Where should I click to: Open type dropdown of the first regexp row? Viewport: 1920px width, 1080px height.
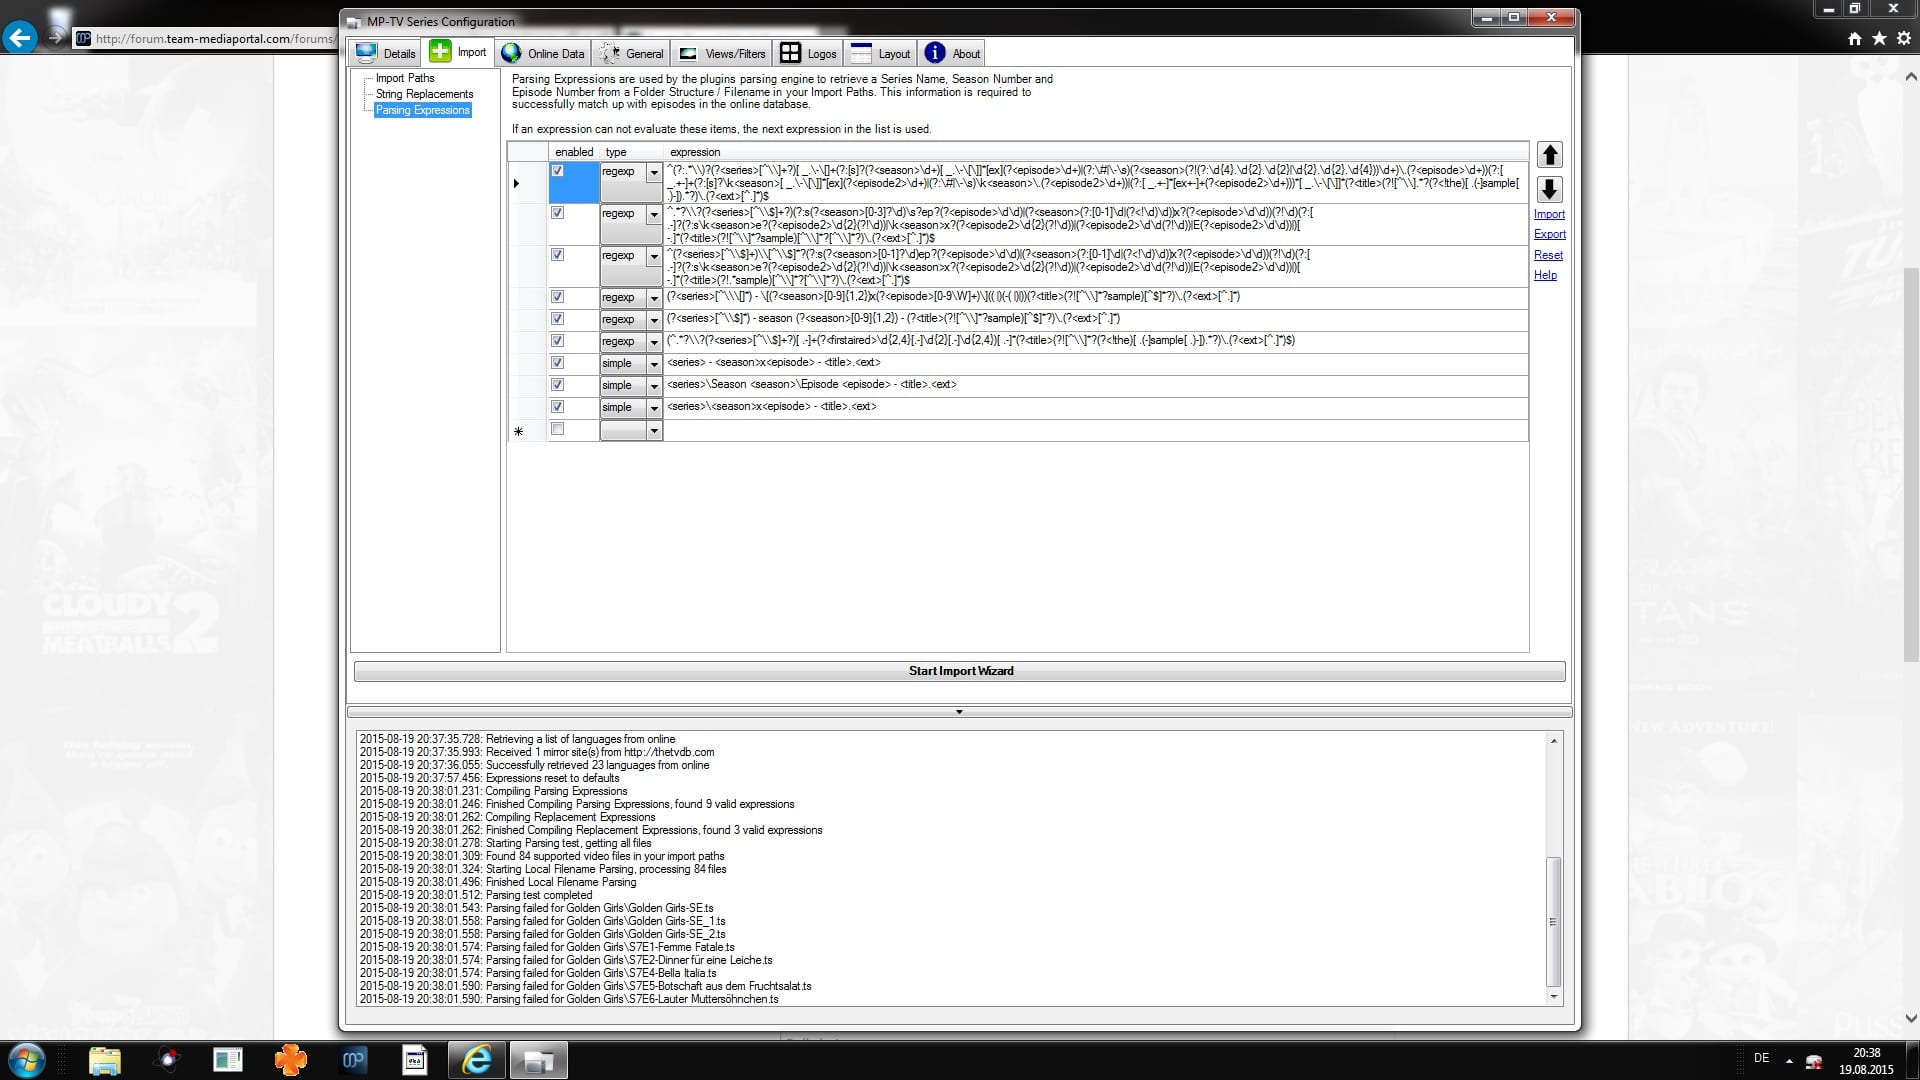tap(654, 173)
